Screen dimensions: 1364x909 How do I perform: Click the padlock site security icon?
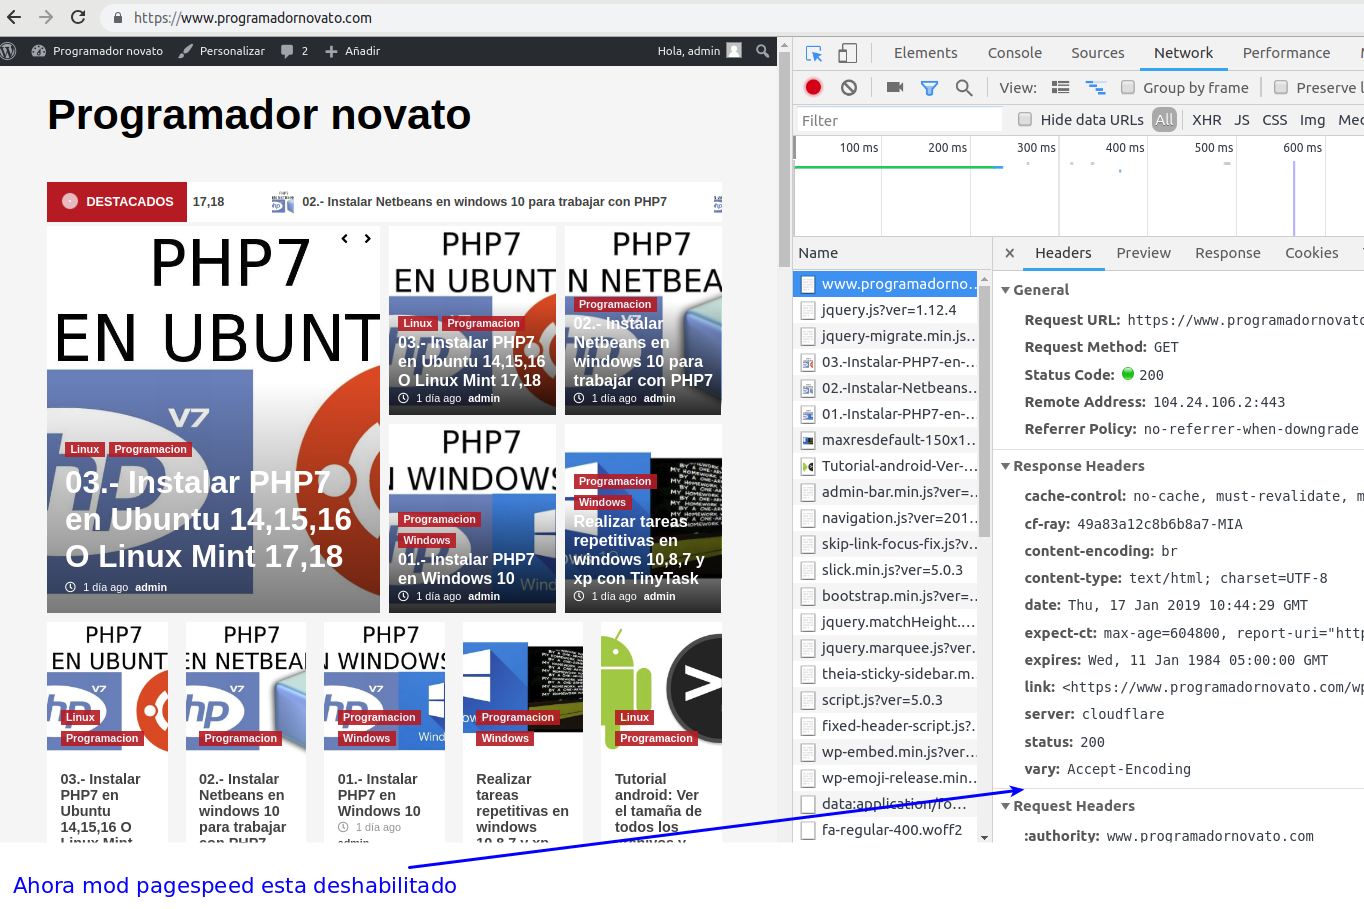pos(118,18)
